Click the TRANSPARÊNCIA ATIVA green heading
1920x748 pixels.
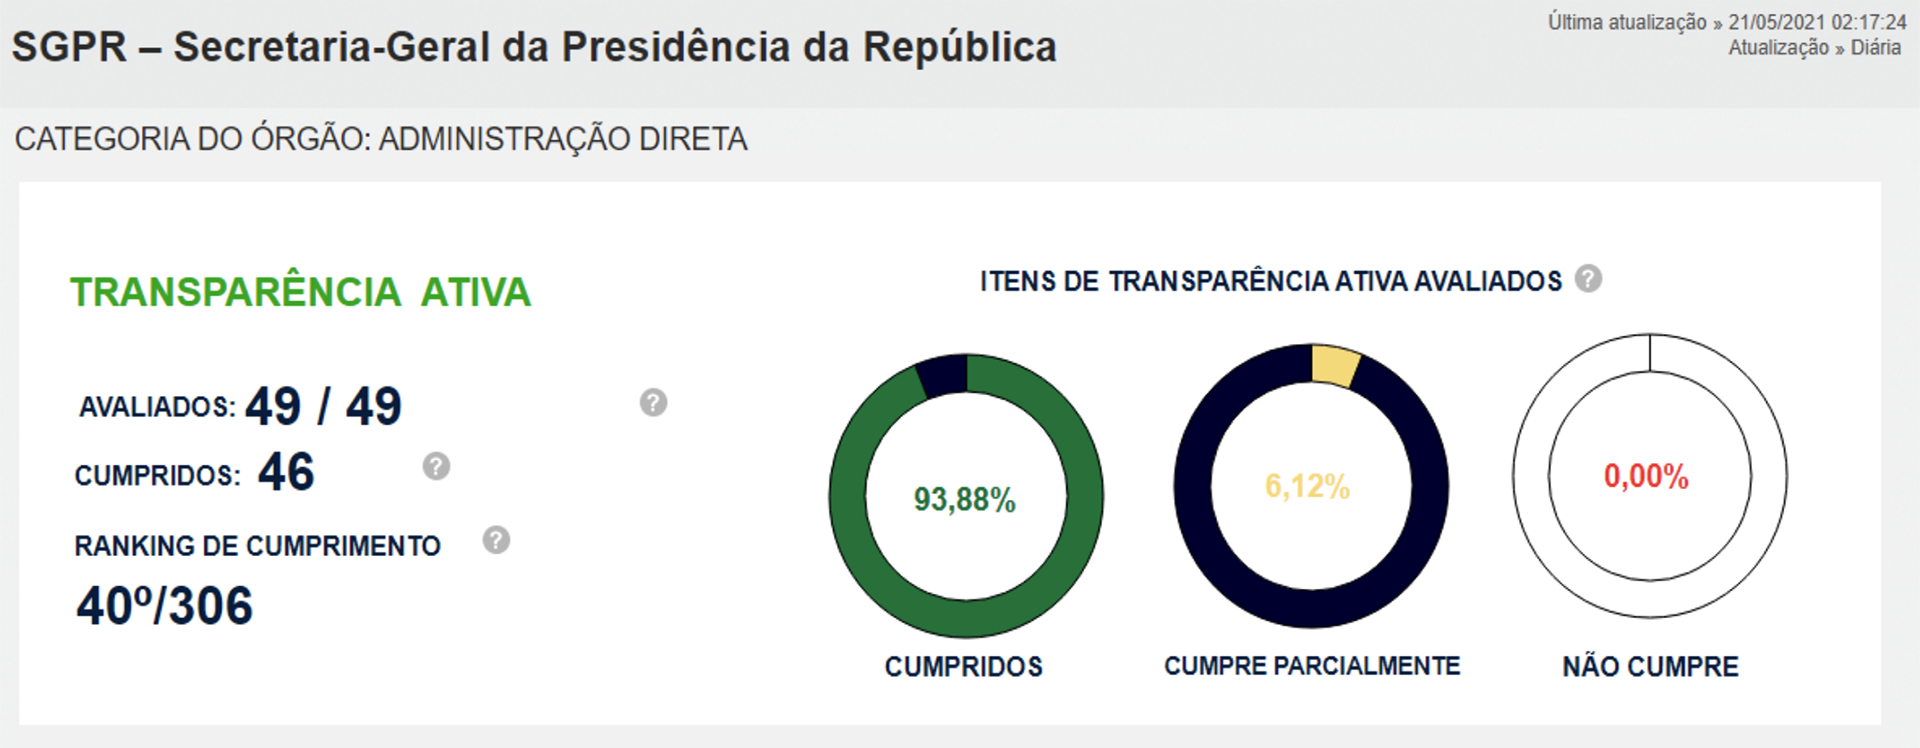[300, 292]
